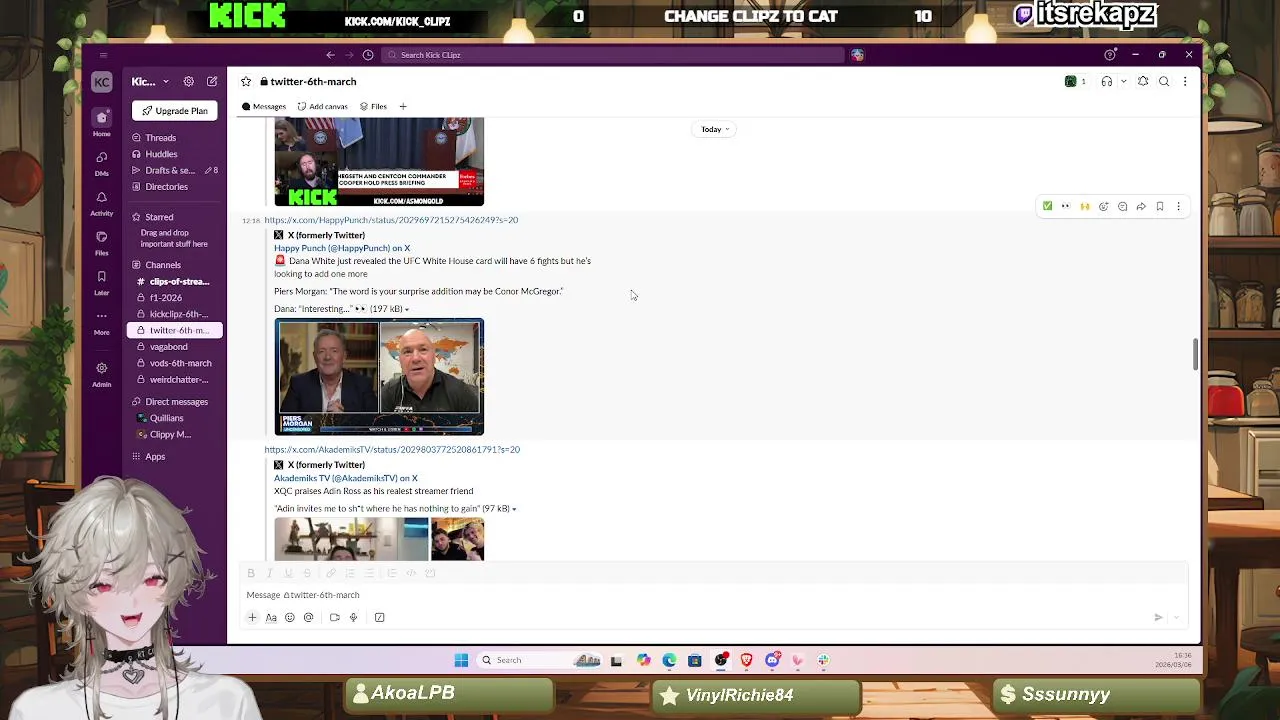Open workspace settings gear next to Kic...
1280x720 pixels.
[x=188, y=82]
